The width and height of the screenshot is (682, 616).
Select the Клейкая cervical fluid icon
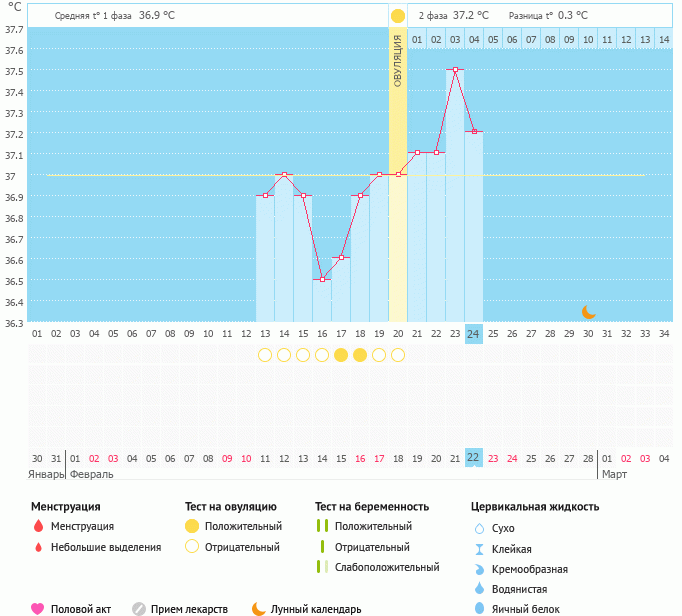pos(479,549)
